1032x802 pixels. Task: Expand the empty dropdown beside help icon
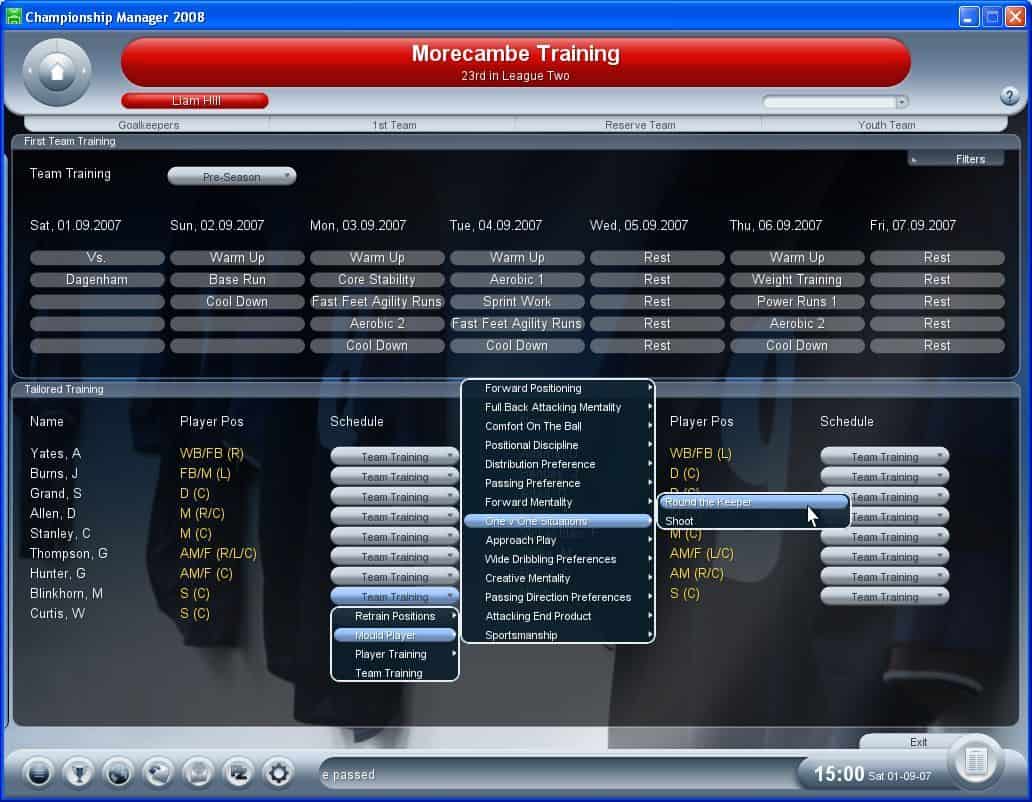click(x=835, y=102)
